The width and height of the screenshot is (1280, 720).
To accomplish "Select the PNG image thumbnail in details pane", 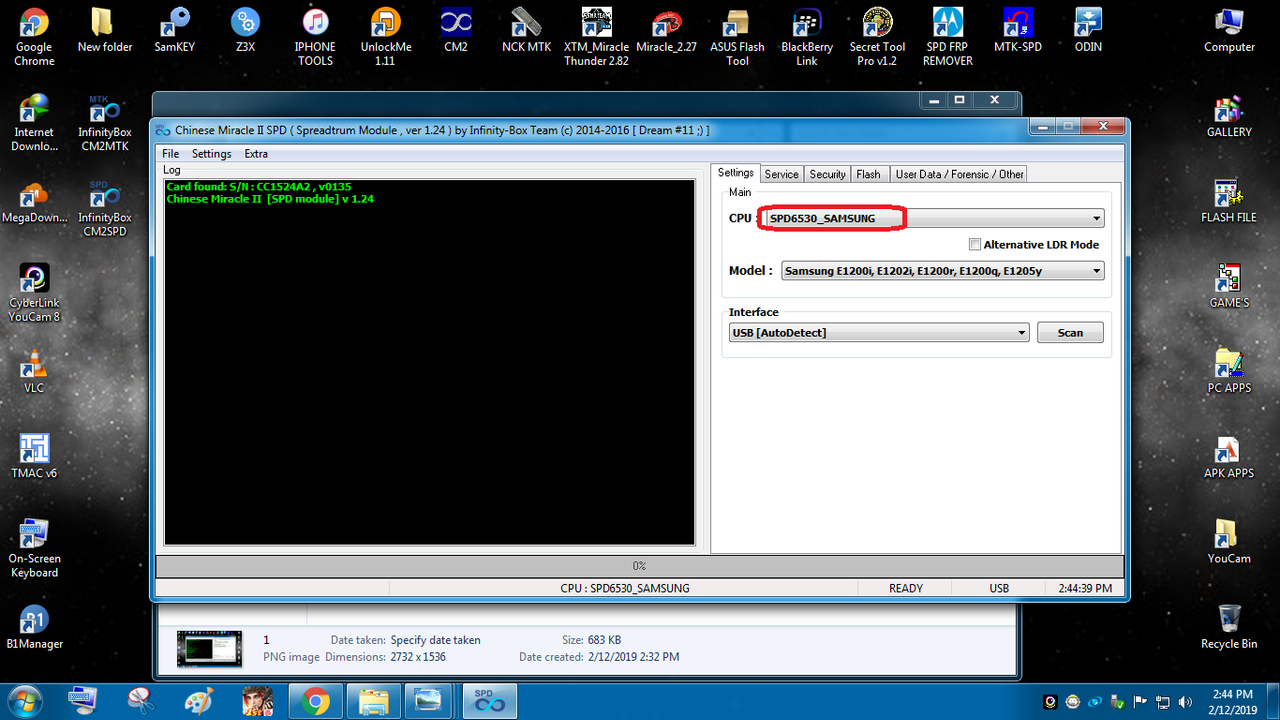I will 209,648.
